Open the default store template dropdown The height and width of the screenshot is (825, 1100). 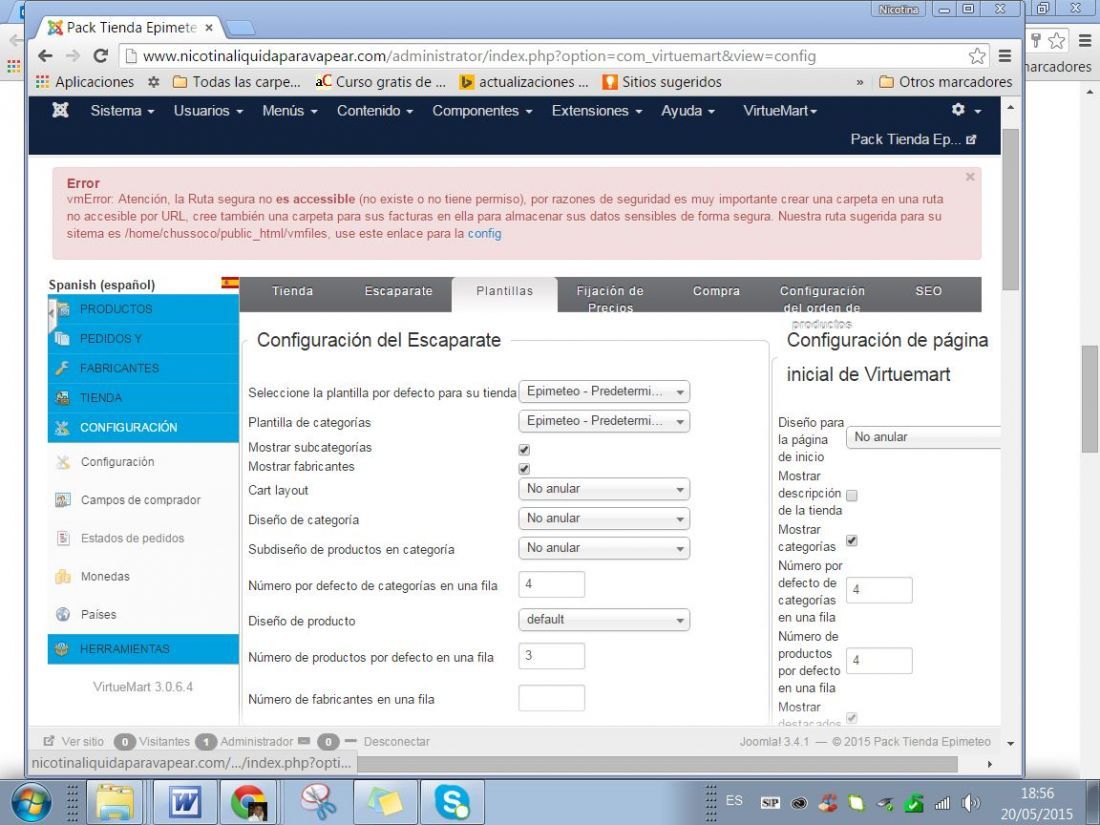[604, 391]
